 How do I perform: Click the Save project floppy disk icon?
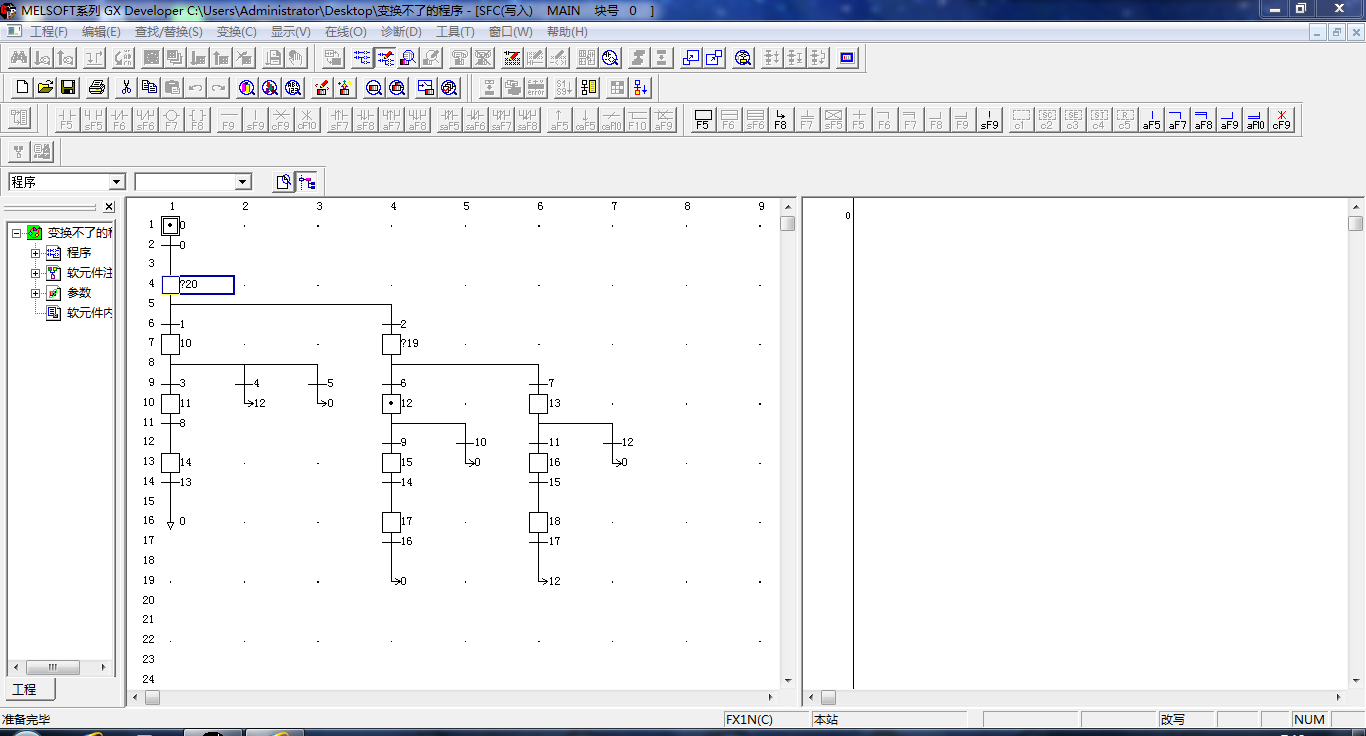click(x=69, y=88)
